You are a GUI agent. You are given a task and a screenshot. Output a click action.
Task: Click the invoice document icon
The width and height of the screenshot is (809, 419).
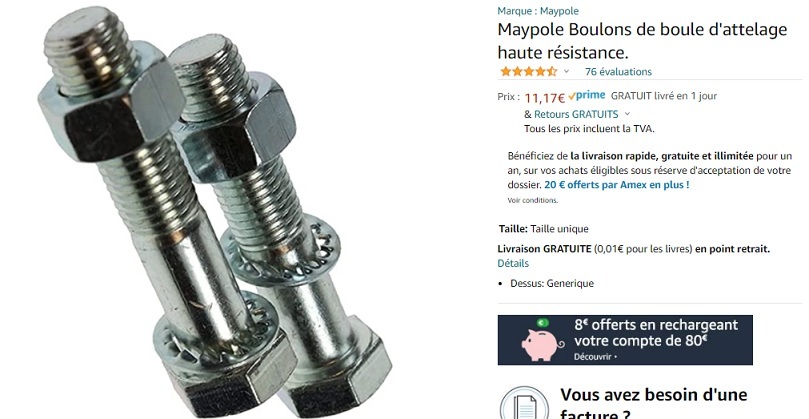[x=524, y=405]
